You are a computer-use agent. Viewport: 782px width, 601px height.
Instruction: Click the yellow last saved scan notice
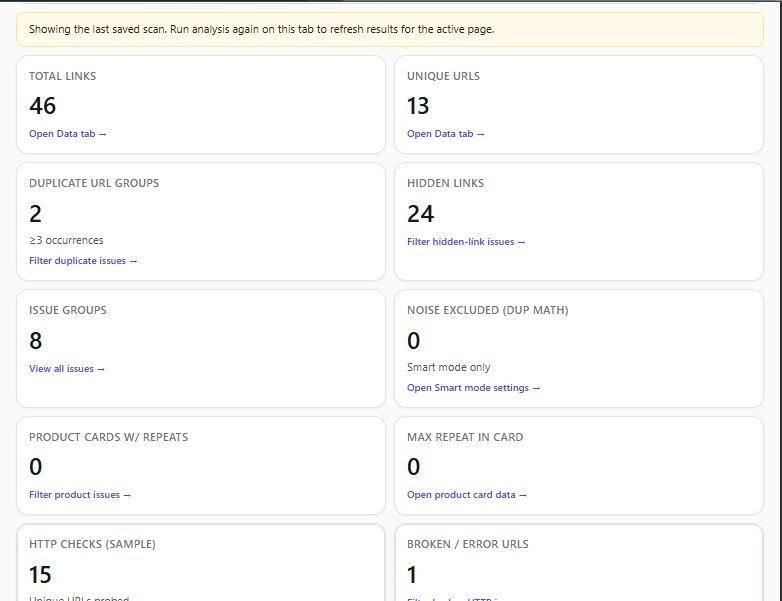(390, 29)
